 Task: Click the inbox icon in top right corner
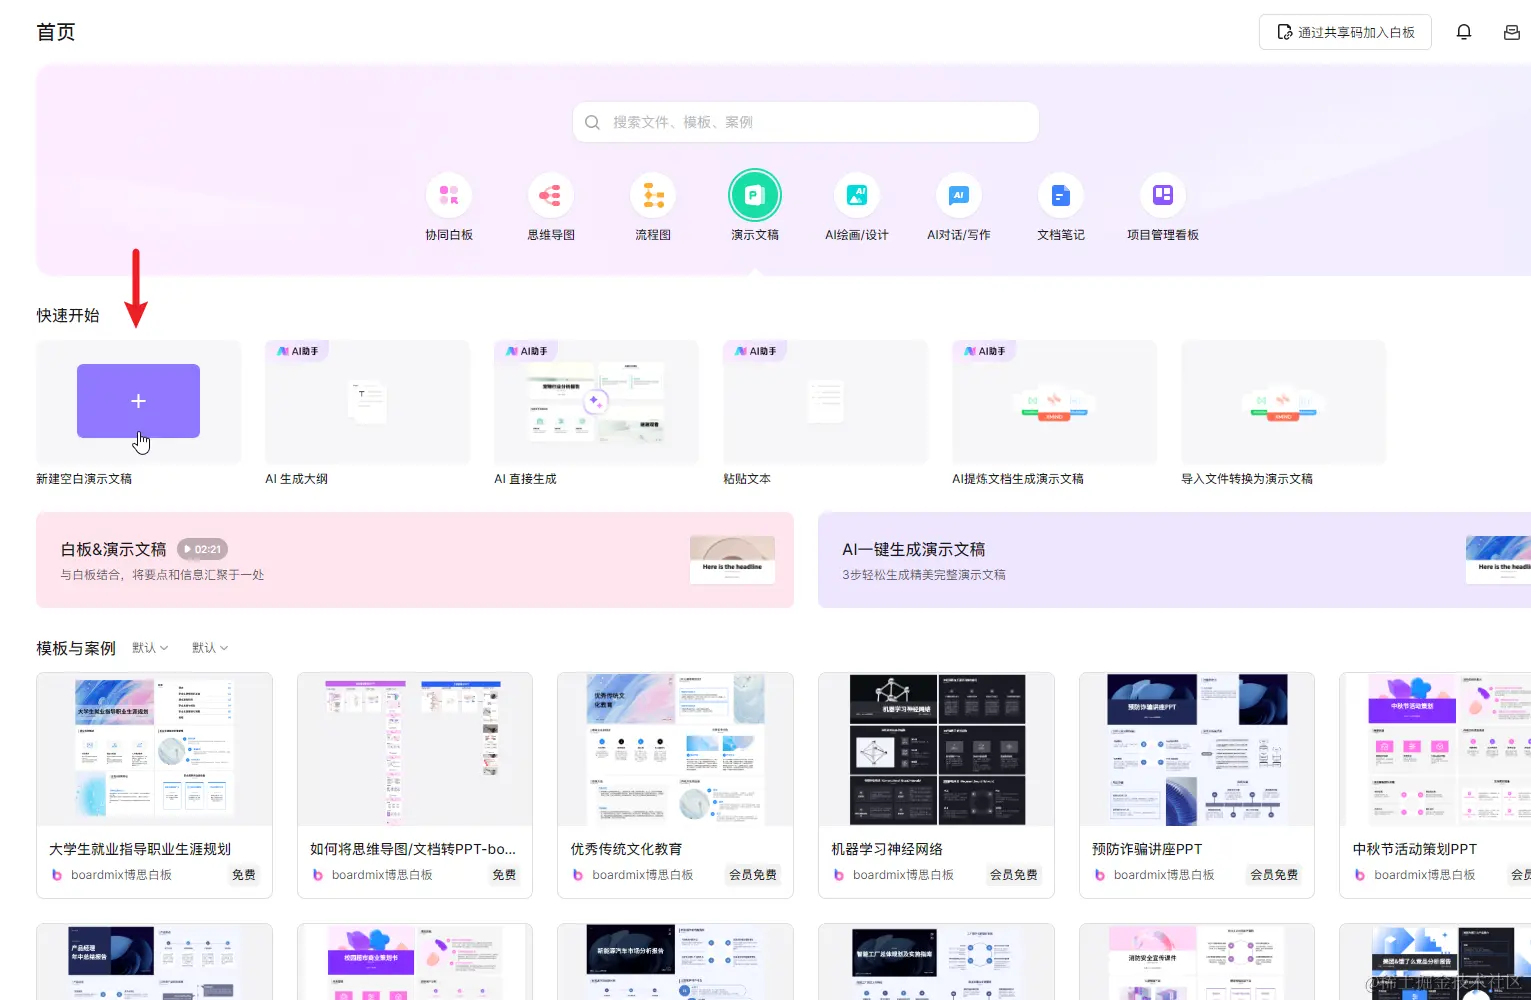1512,31
